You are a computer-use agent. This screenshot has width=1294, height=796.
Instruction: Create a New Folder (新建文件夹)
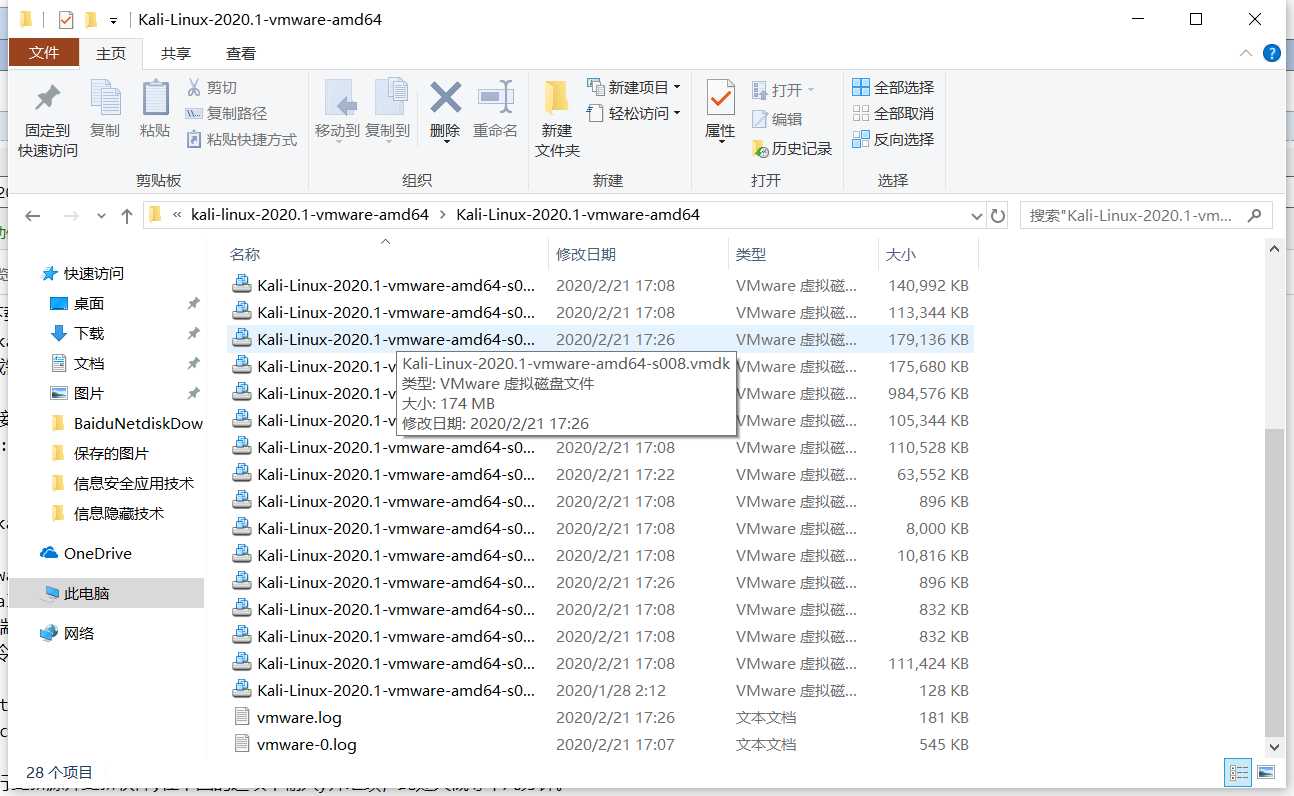point(557,119)
